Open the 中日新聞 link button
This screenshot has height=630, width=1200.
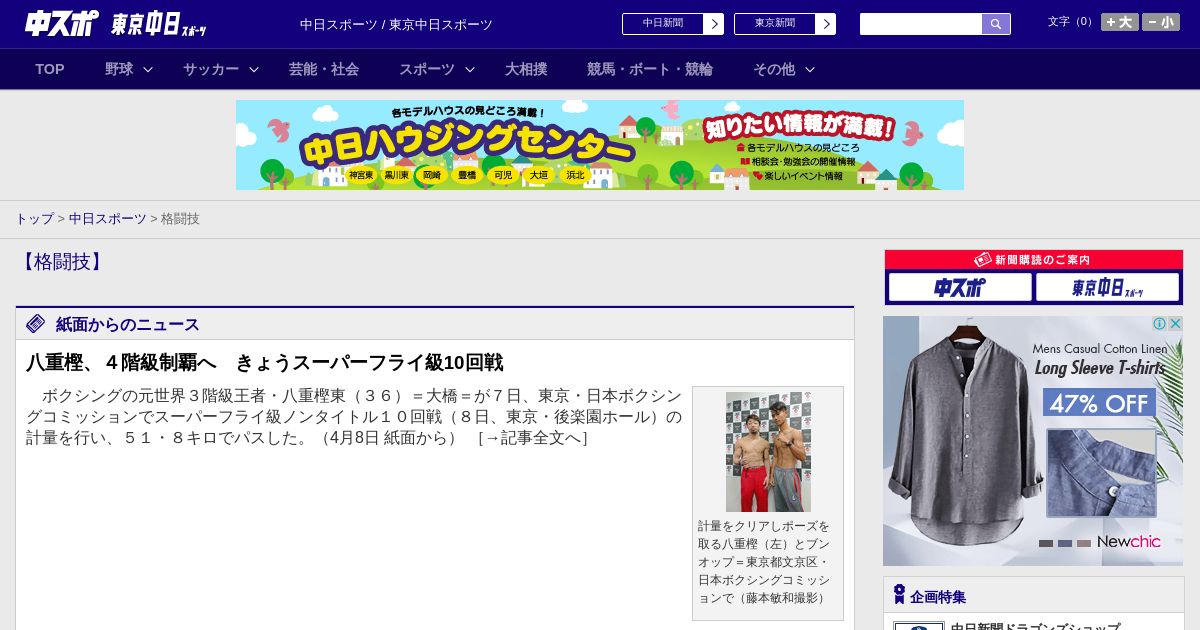point(662,24)
